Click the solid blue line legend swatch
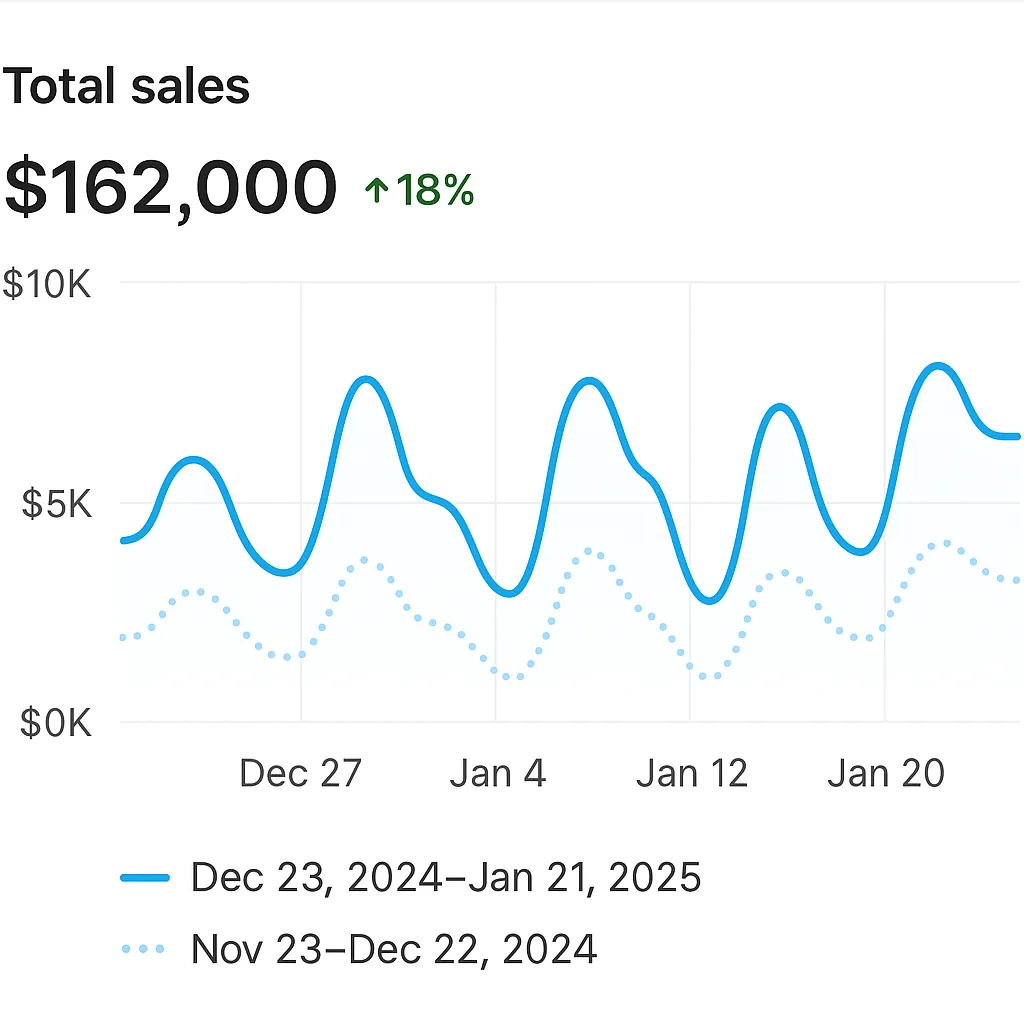1024x1024 pixels. point(147,878)
